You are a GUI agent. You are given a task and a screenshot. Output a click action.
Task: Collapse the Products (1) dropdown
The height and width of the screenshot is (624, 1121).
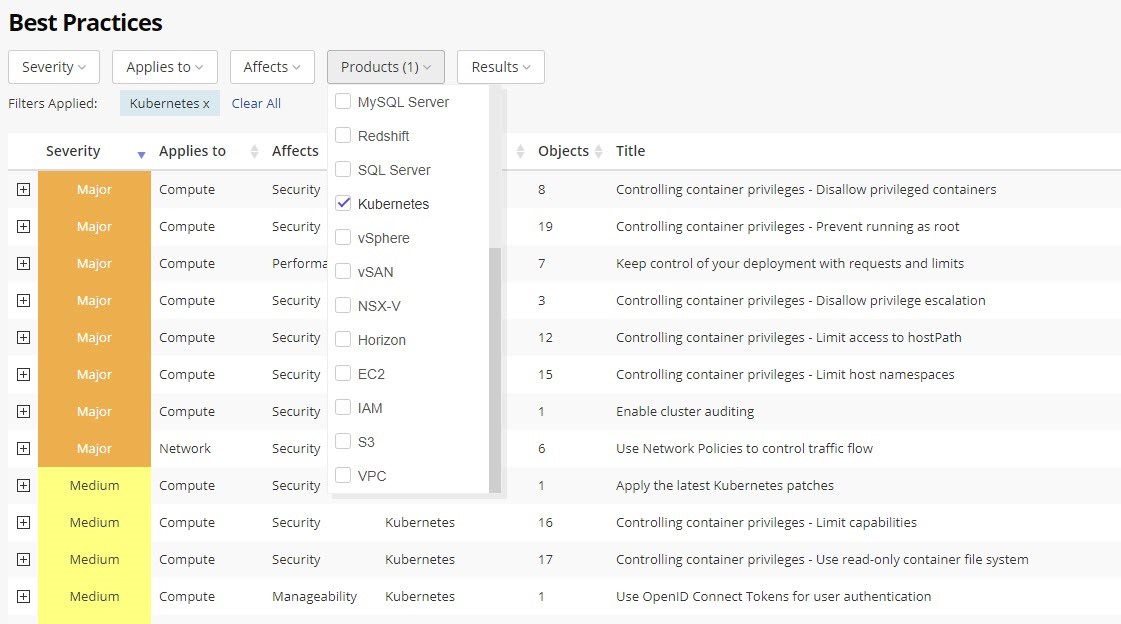point(385,67)
